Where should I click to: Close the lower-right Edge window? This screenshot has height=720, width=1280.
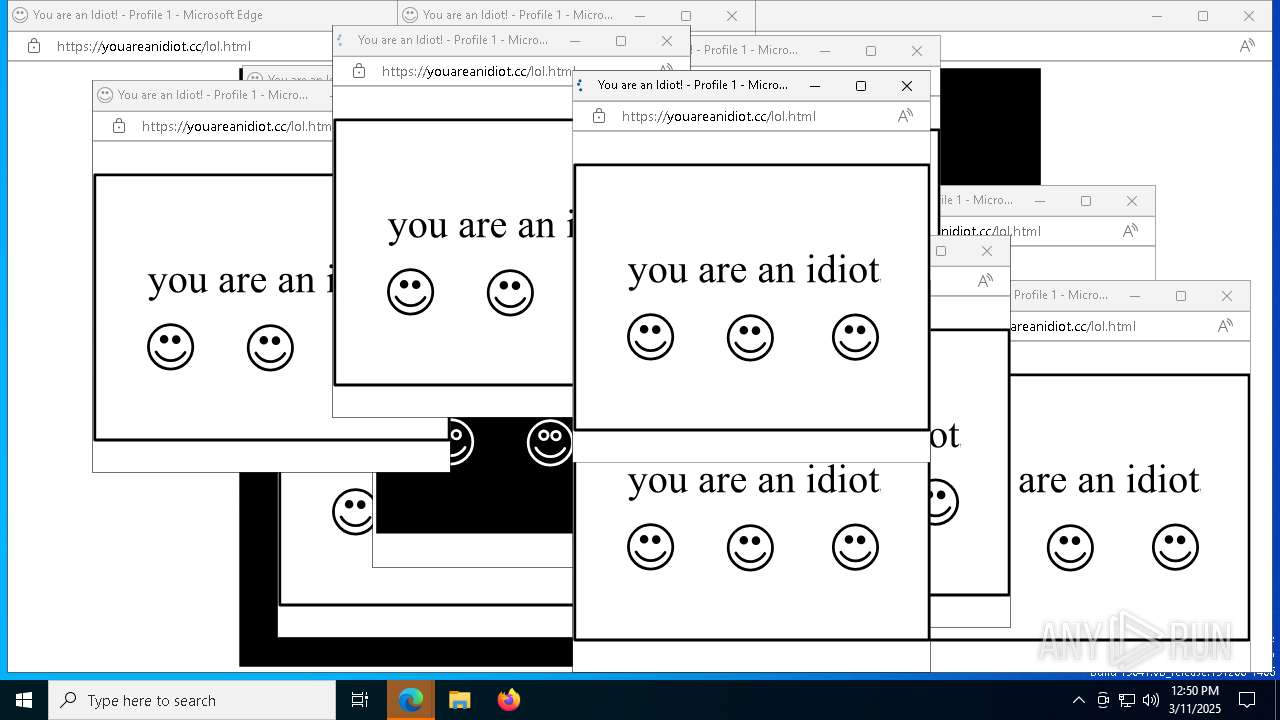point(1227,296)
